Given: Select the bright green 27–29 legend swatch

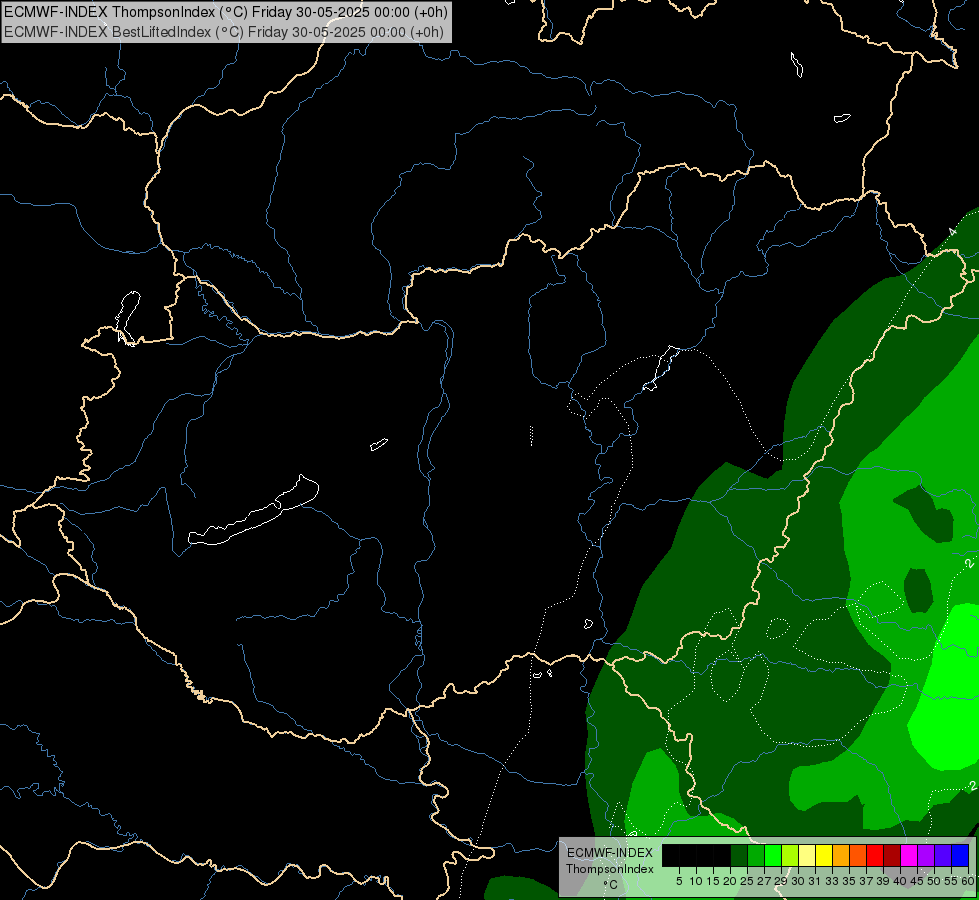Looking at the screenshot, I should coord(773,856).
